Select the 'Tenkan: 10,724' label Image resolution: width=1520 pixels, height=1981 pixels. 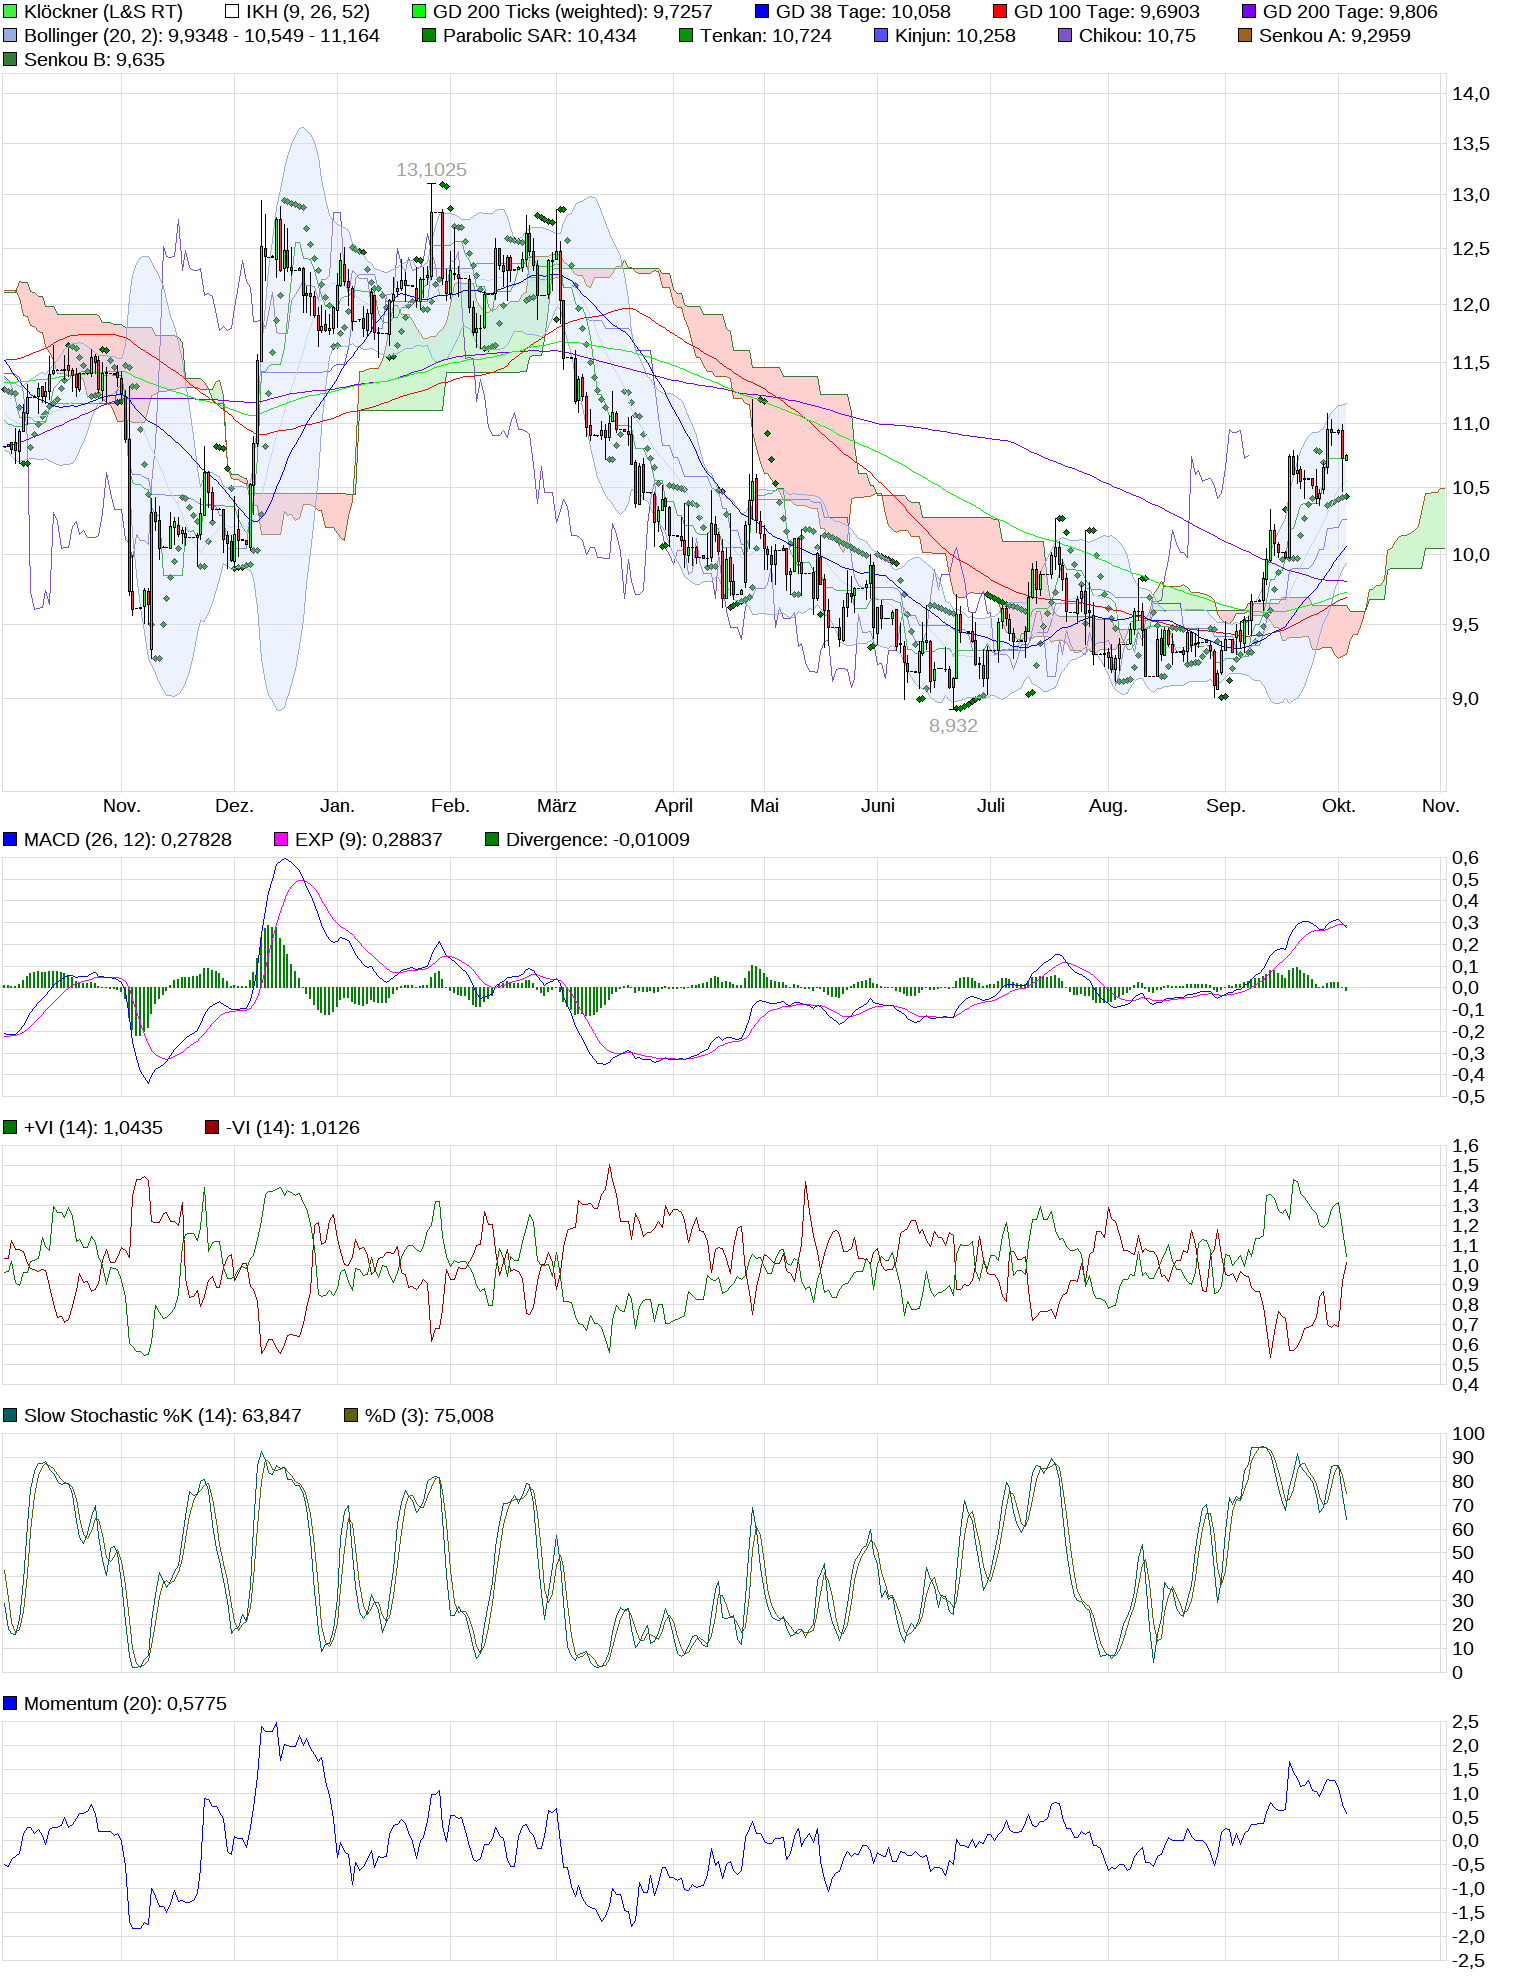[766, 36]
